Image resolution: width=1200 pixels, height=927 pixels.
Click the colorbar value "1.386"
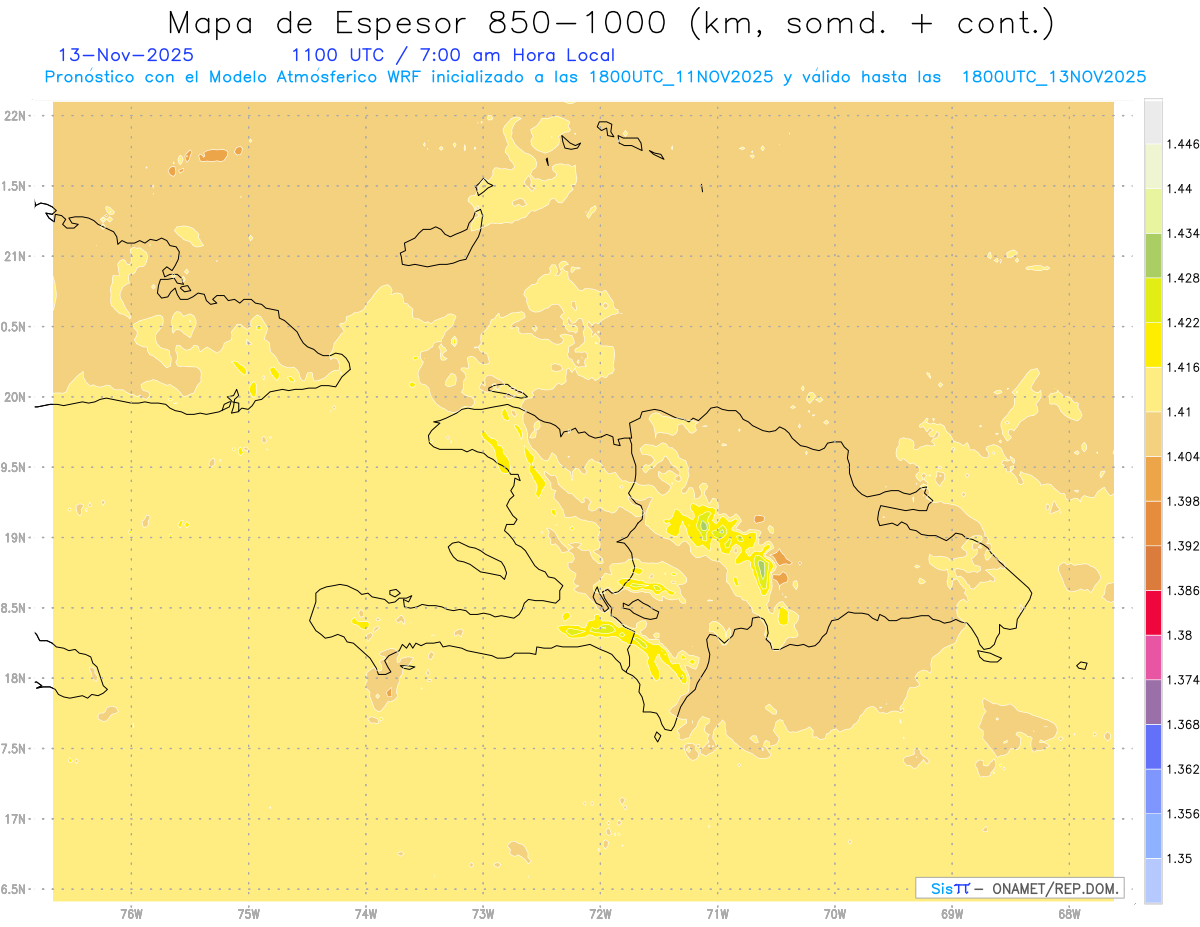coord(1183,591)
